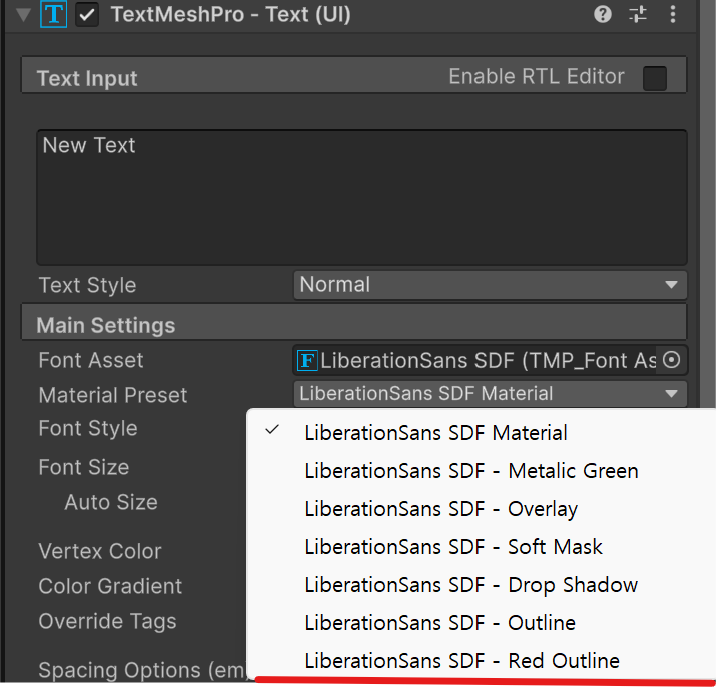Image resolution: width=716 pixels, height=687 pixels.
Task: Click the Vertex Color label
Action: (100, 551)
